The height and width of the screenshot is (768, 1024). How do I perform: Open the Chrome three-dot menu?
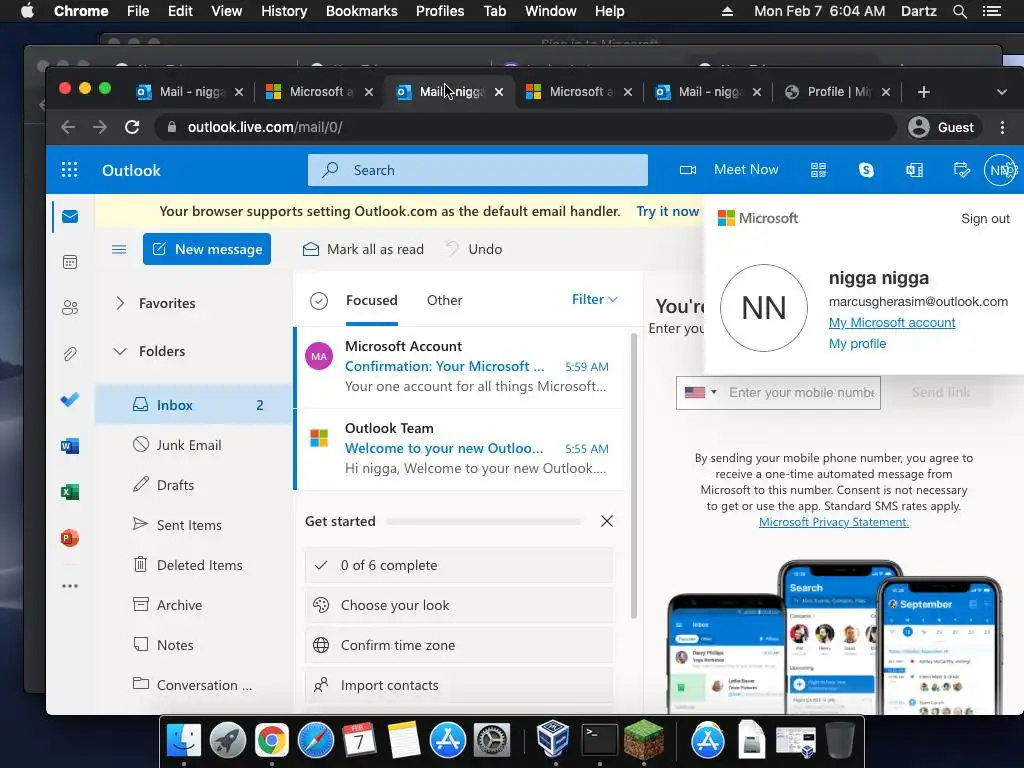1002,127
